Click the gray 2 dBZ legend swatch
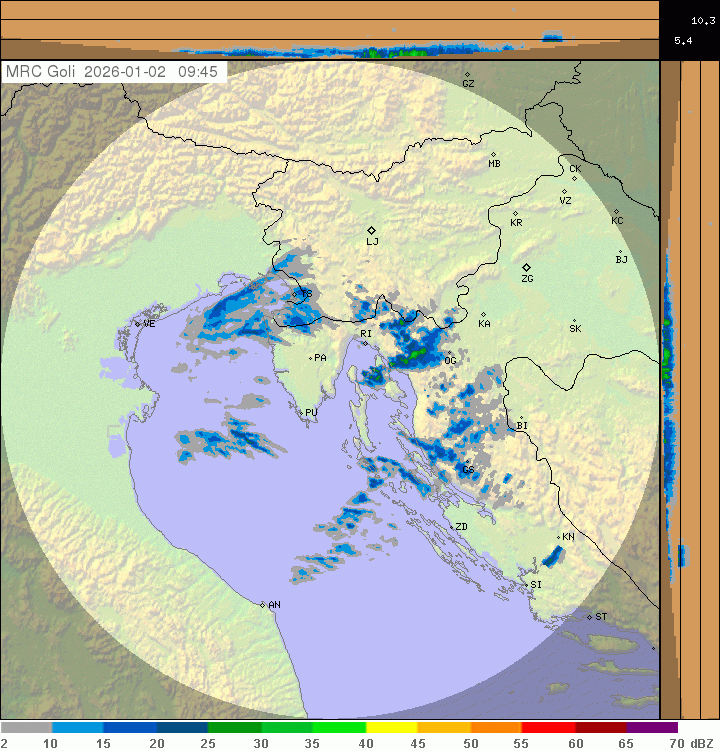The height and width of the screenshot is (751, 720). 26,728
